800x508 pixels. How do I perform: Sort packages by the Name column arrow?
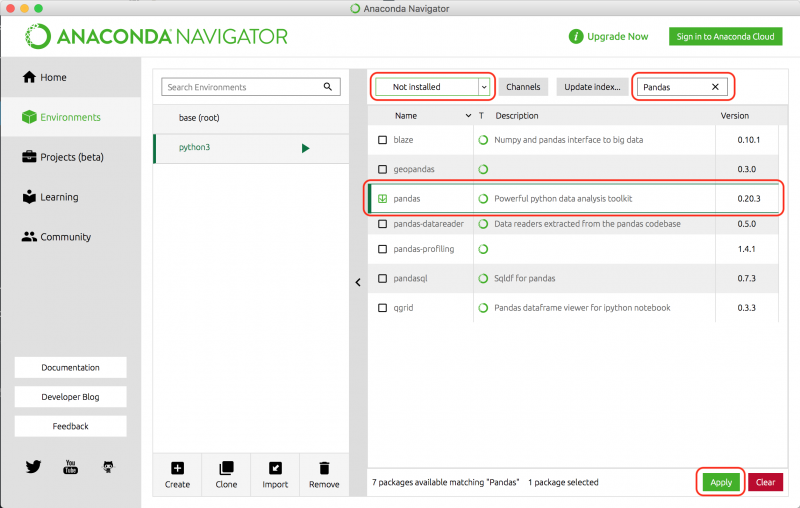coord(468,116)
